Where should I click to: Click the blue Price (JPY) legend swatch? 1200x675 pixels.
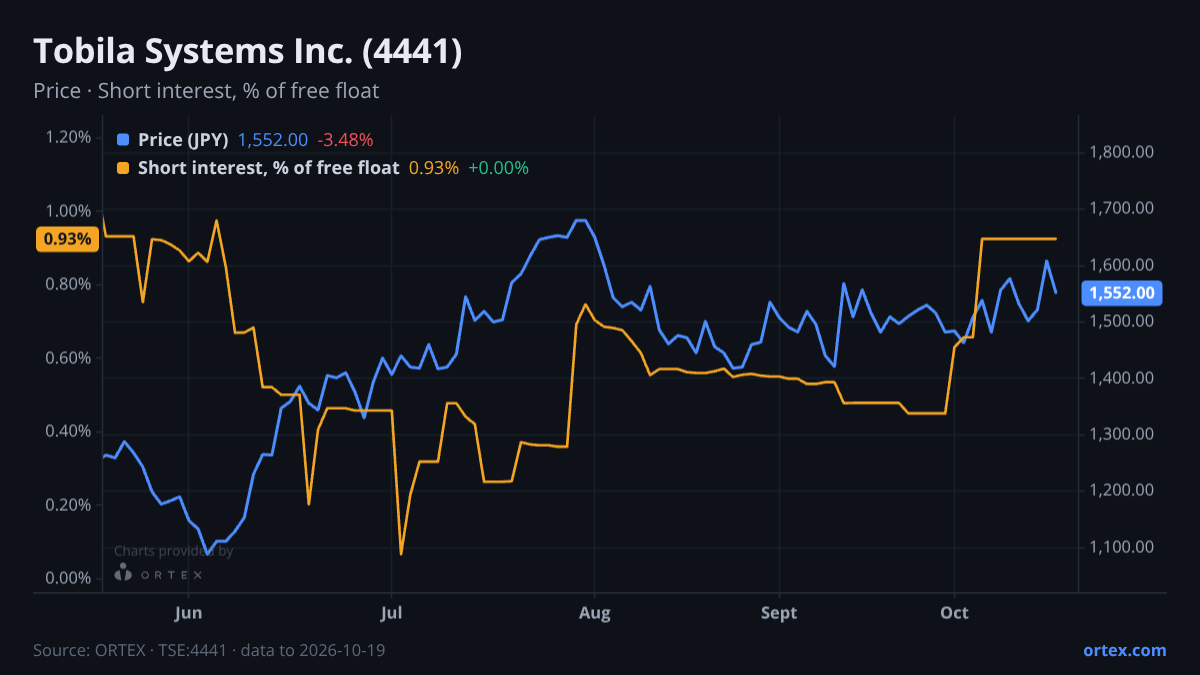tap(123, 140)
